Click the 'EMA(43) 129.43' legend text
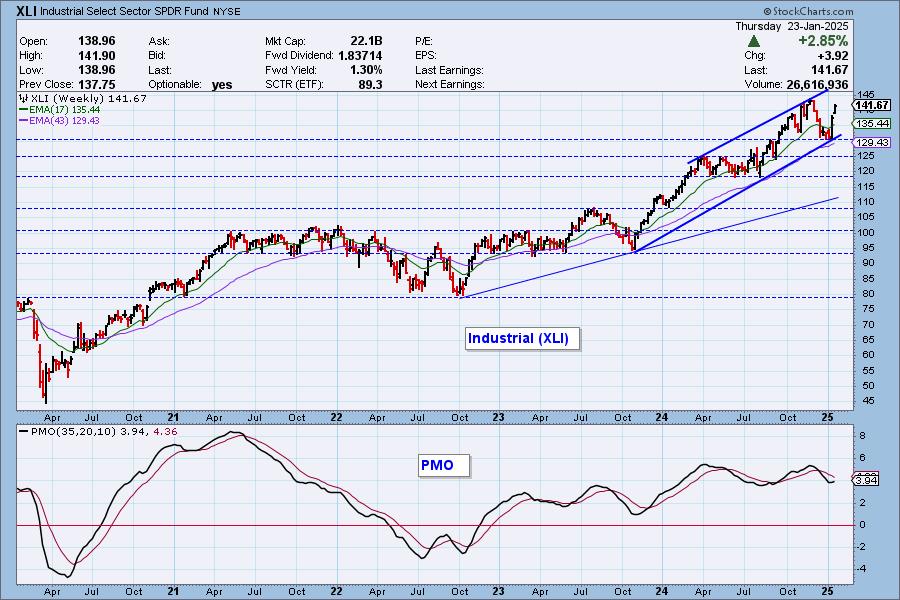Image resolution: width=900 pixels, height=600 pixels. point(64,121)
